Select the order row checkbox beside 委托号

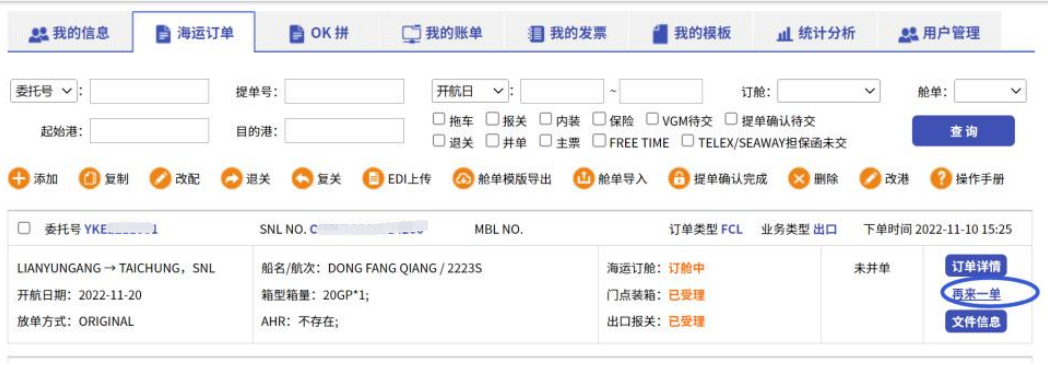(24, 228)
